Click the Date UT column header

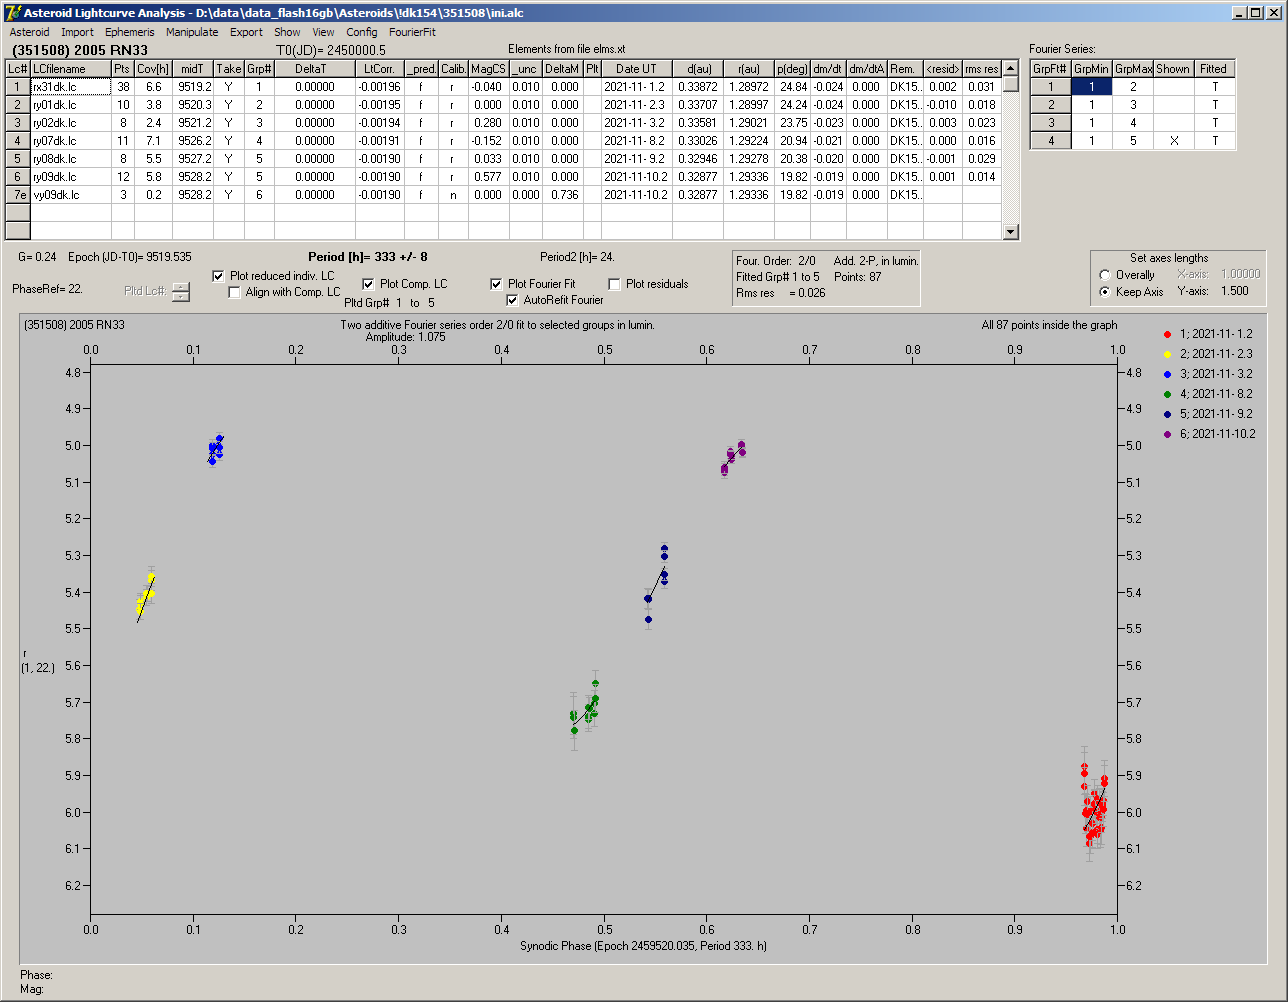[x=636, y=69]
